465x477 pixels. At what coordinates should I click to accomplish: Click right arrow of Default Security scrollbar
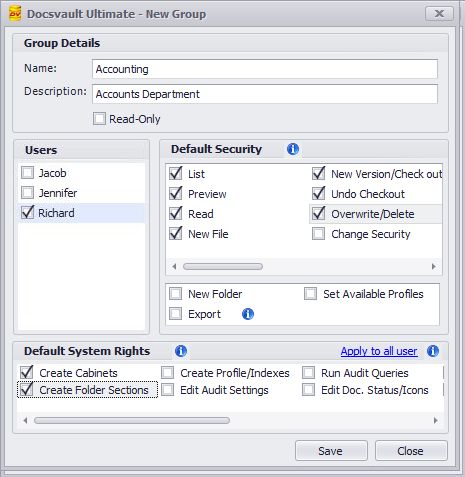coord(434,266)
